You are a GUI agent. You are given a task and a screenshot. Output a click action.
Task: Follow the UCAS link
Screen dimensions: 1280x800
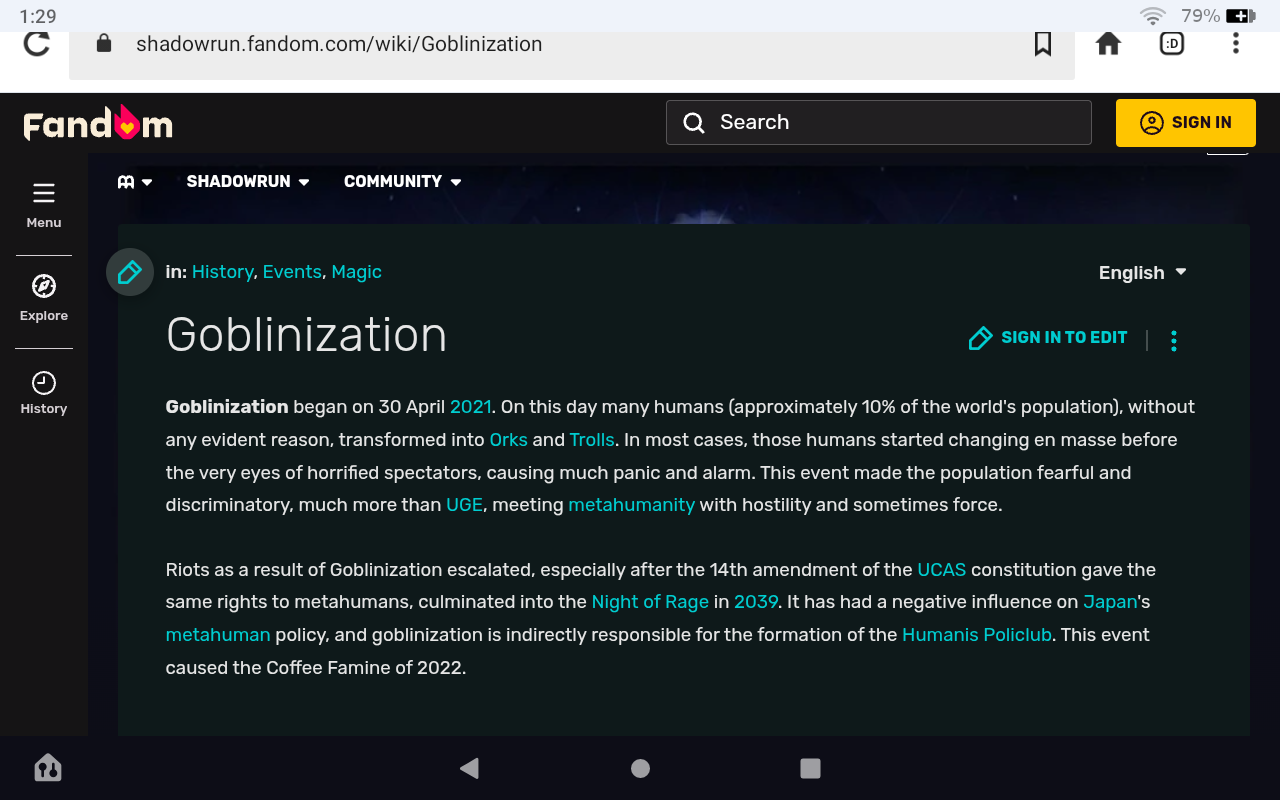pyautogui.click(x=942, y=570)
